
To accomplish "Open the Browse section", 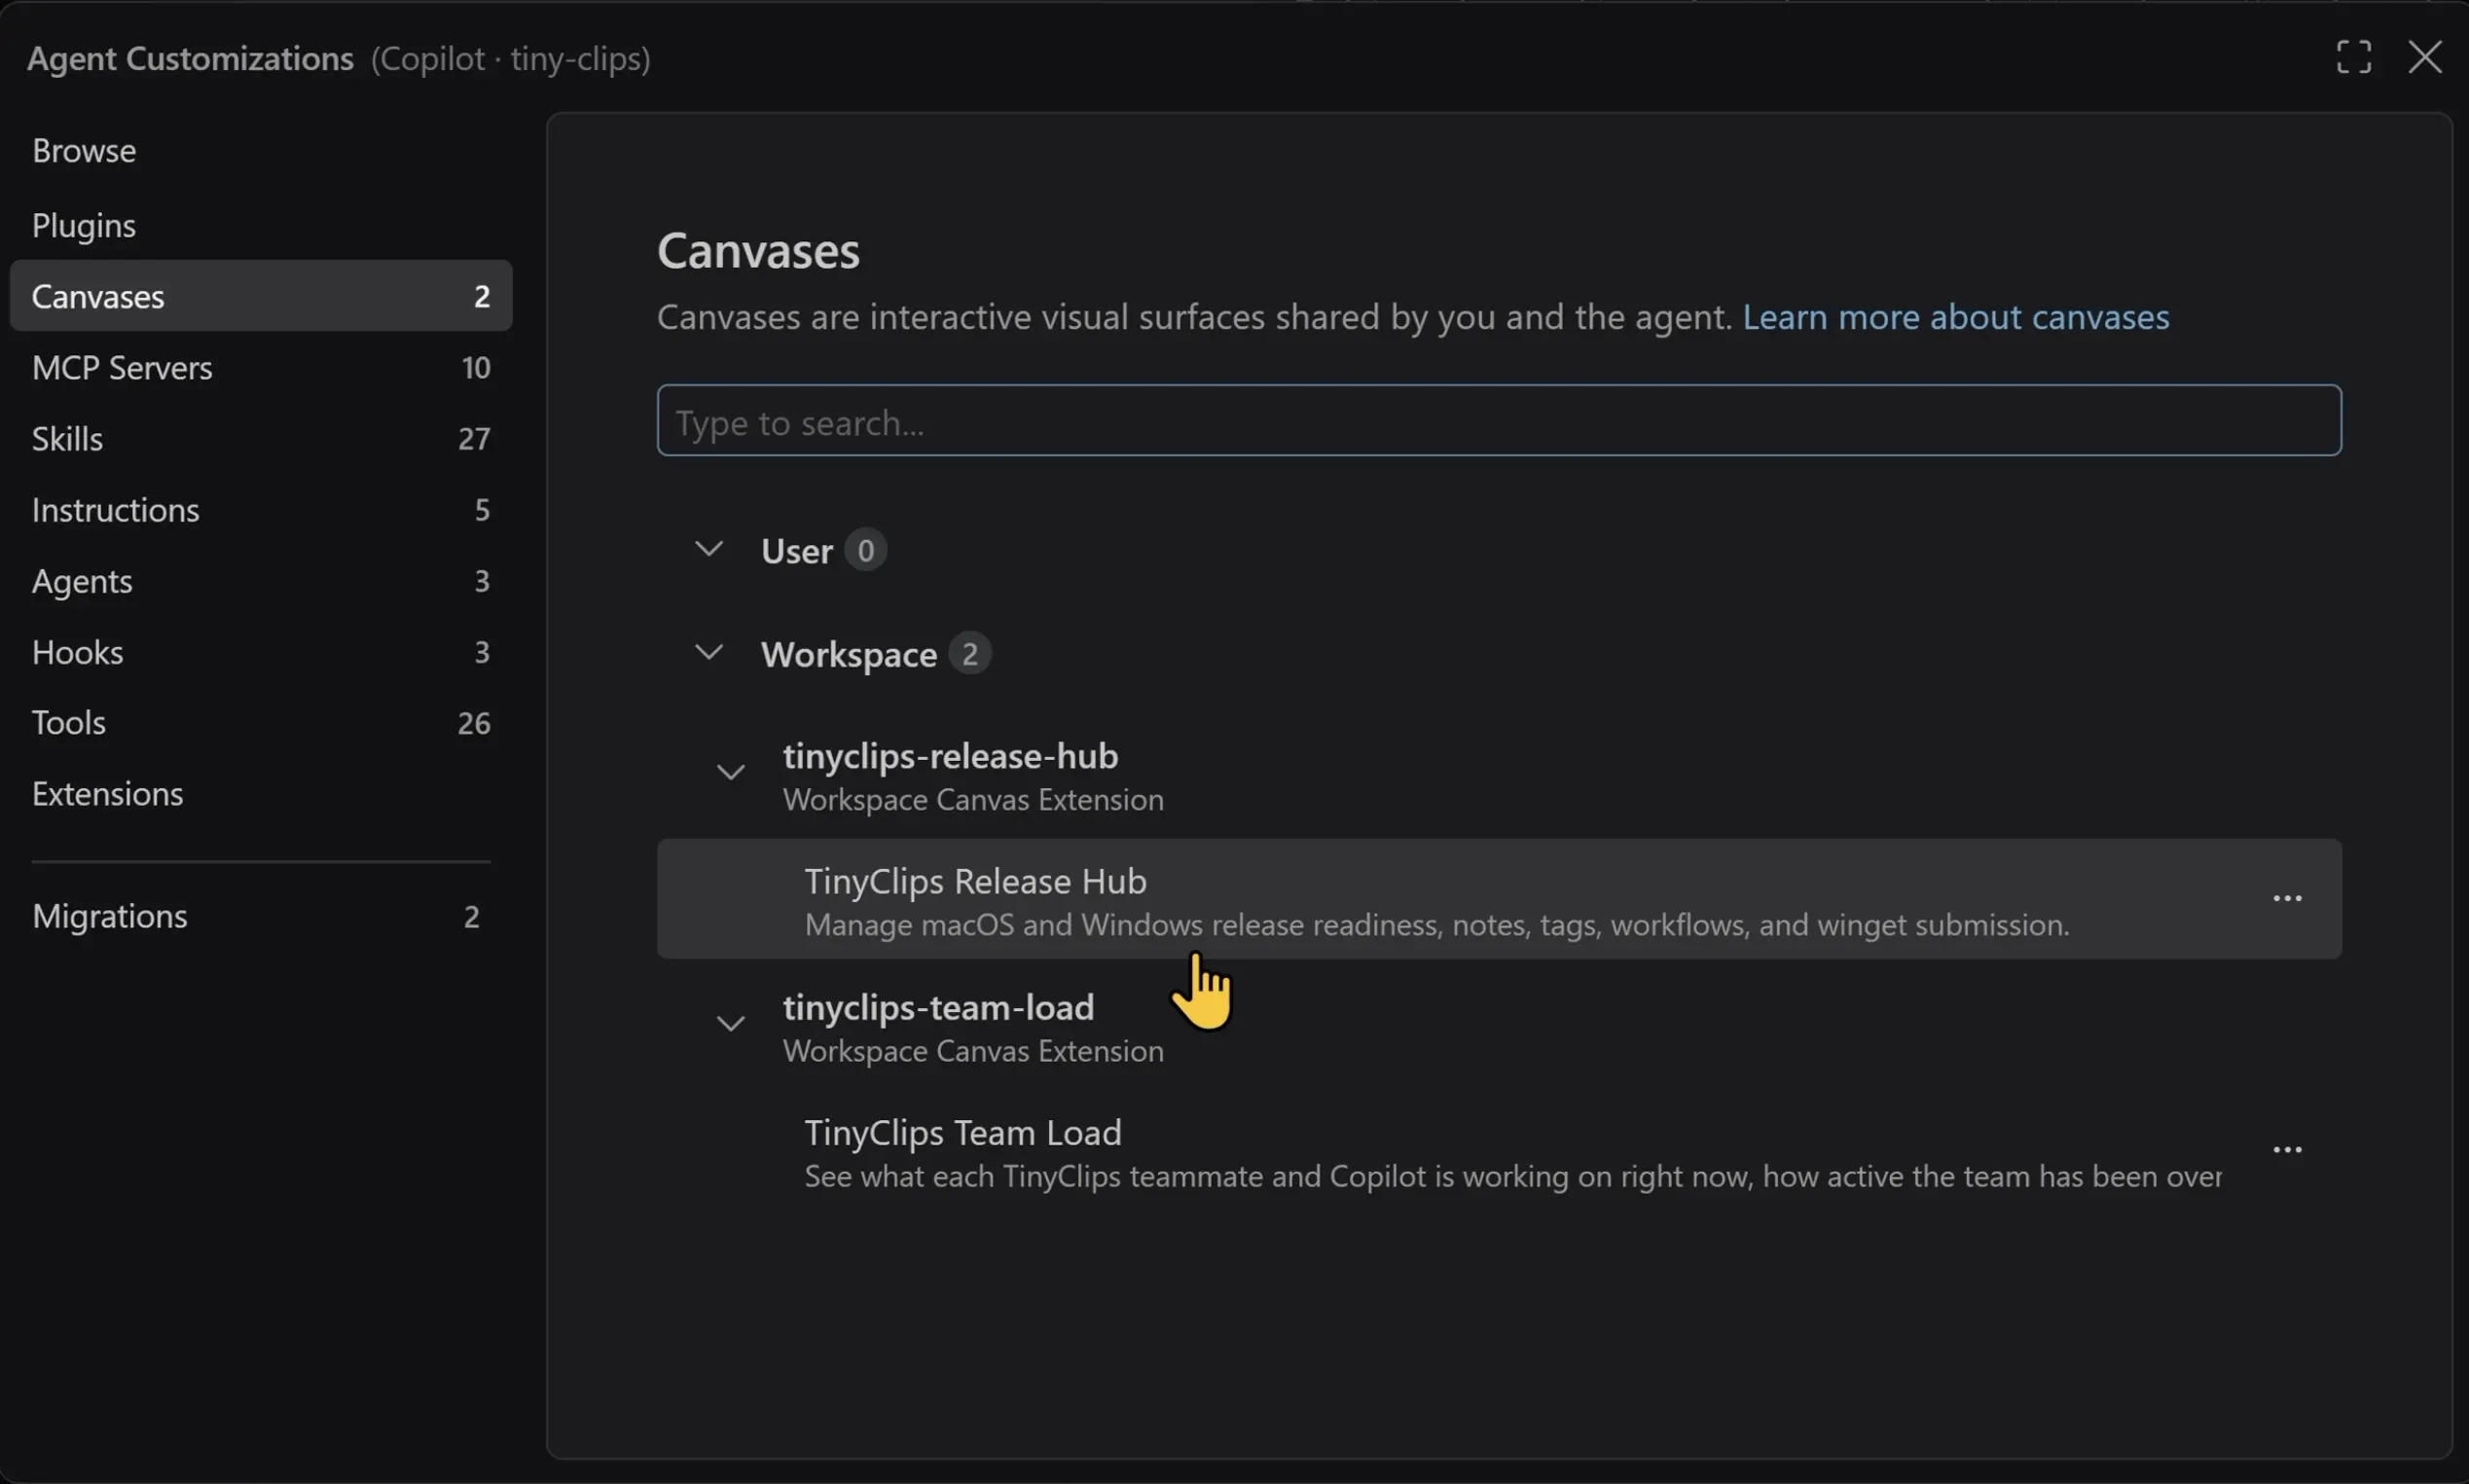I will (261, 150).
